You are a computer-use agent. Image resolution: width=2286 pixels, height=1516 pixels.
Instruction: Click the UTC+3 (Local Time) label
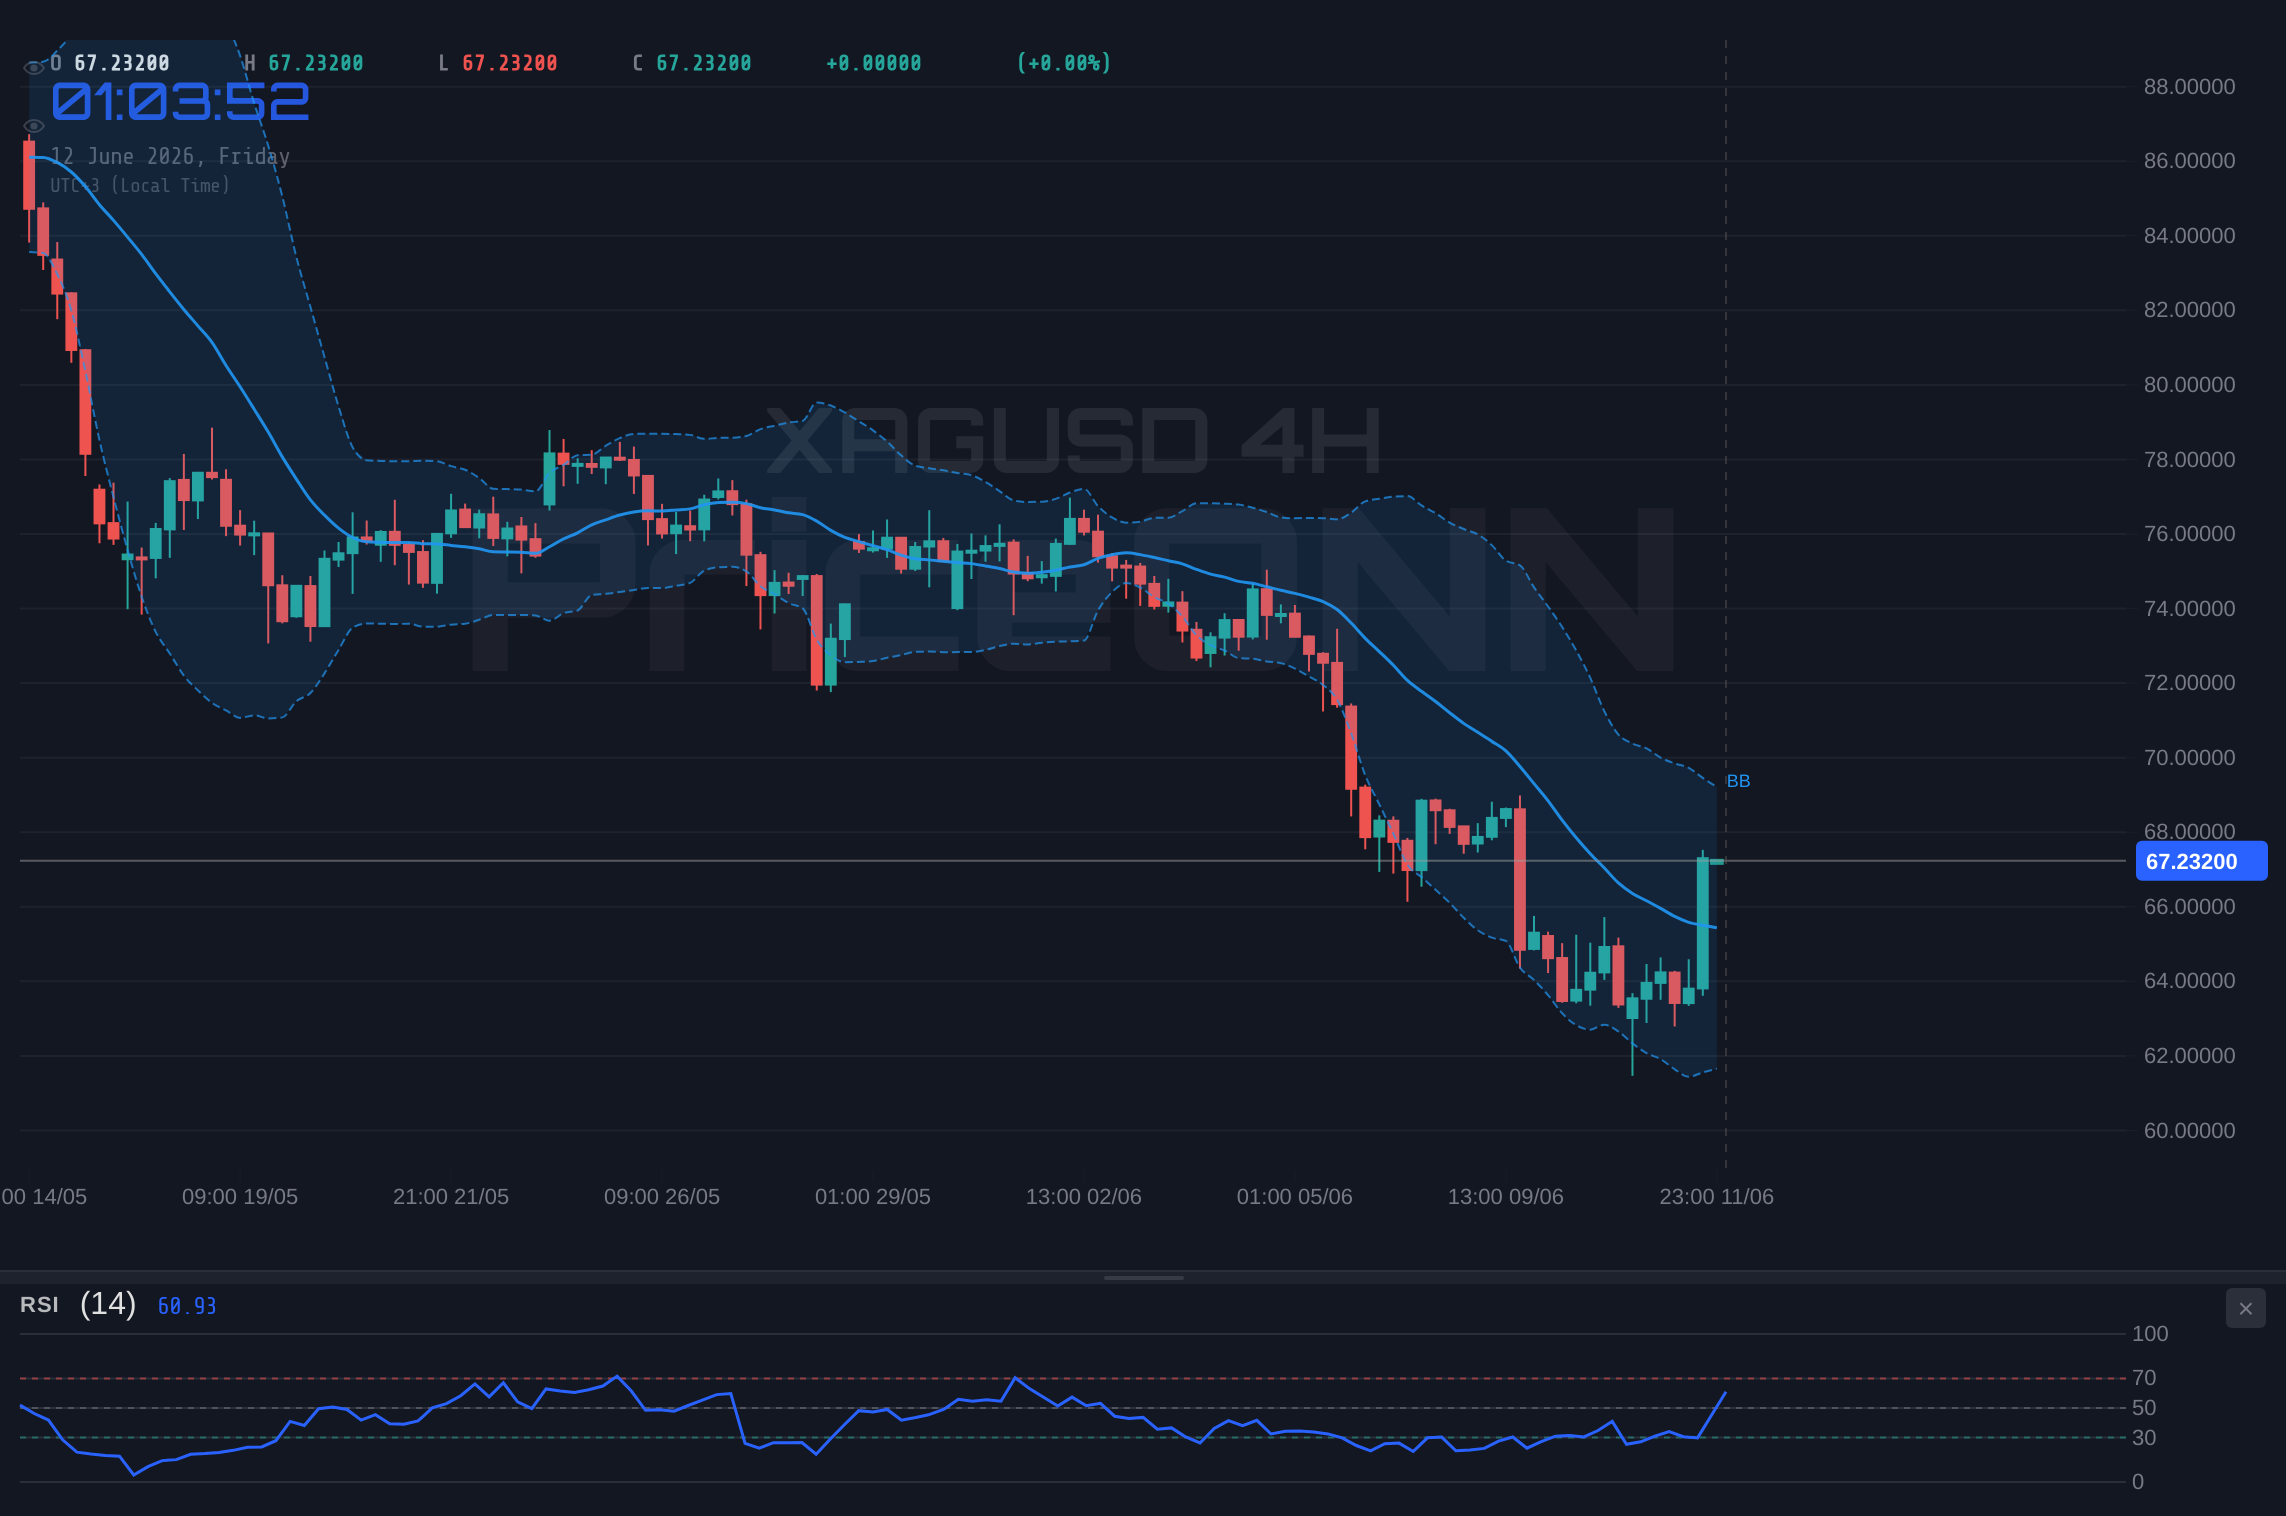(x=140, y=185)
